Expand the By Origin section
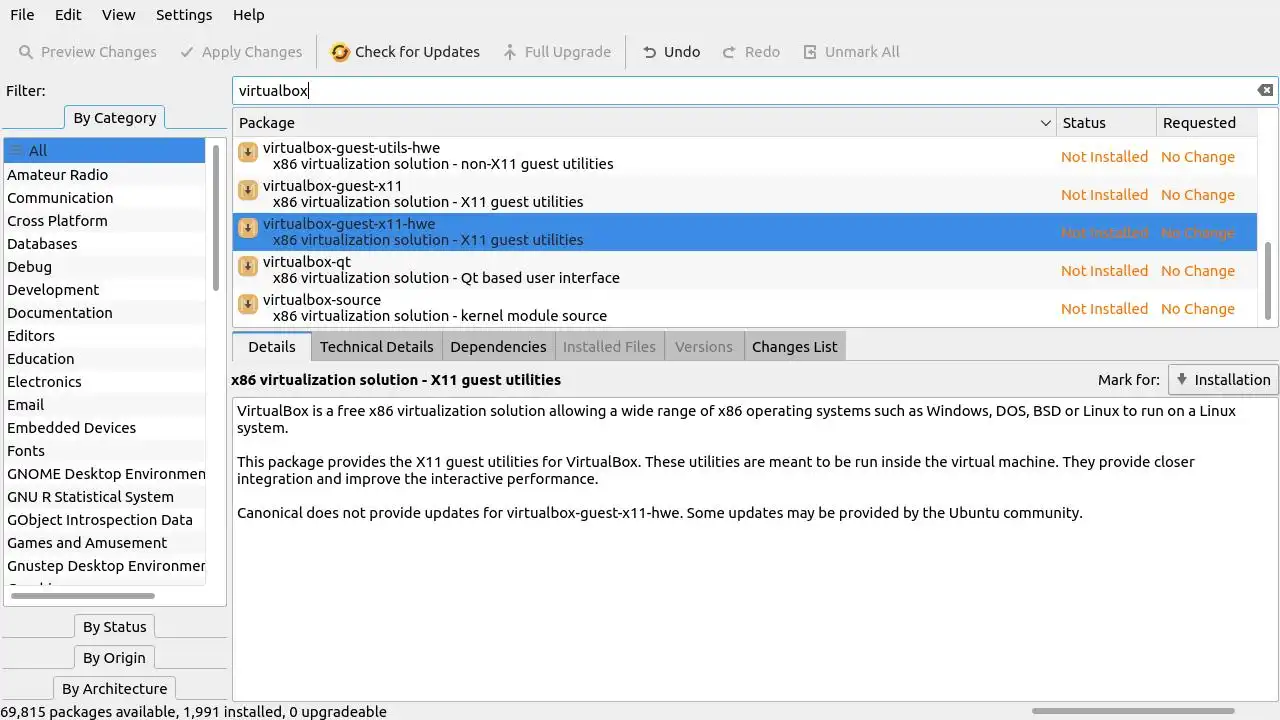1280x720 pixels. coord(114,658)
